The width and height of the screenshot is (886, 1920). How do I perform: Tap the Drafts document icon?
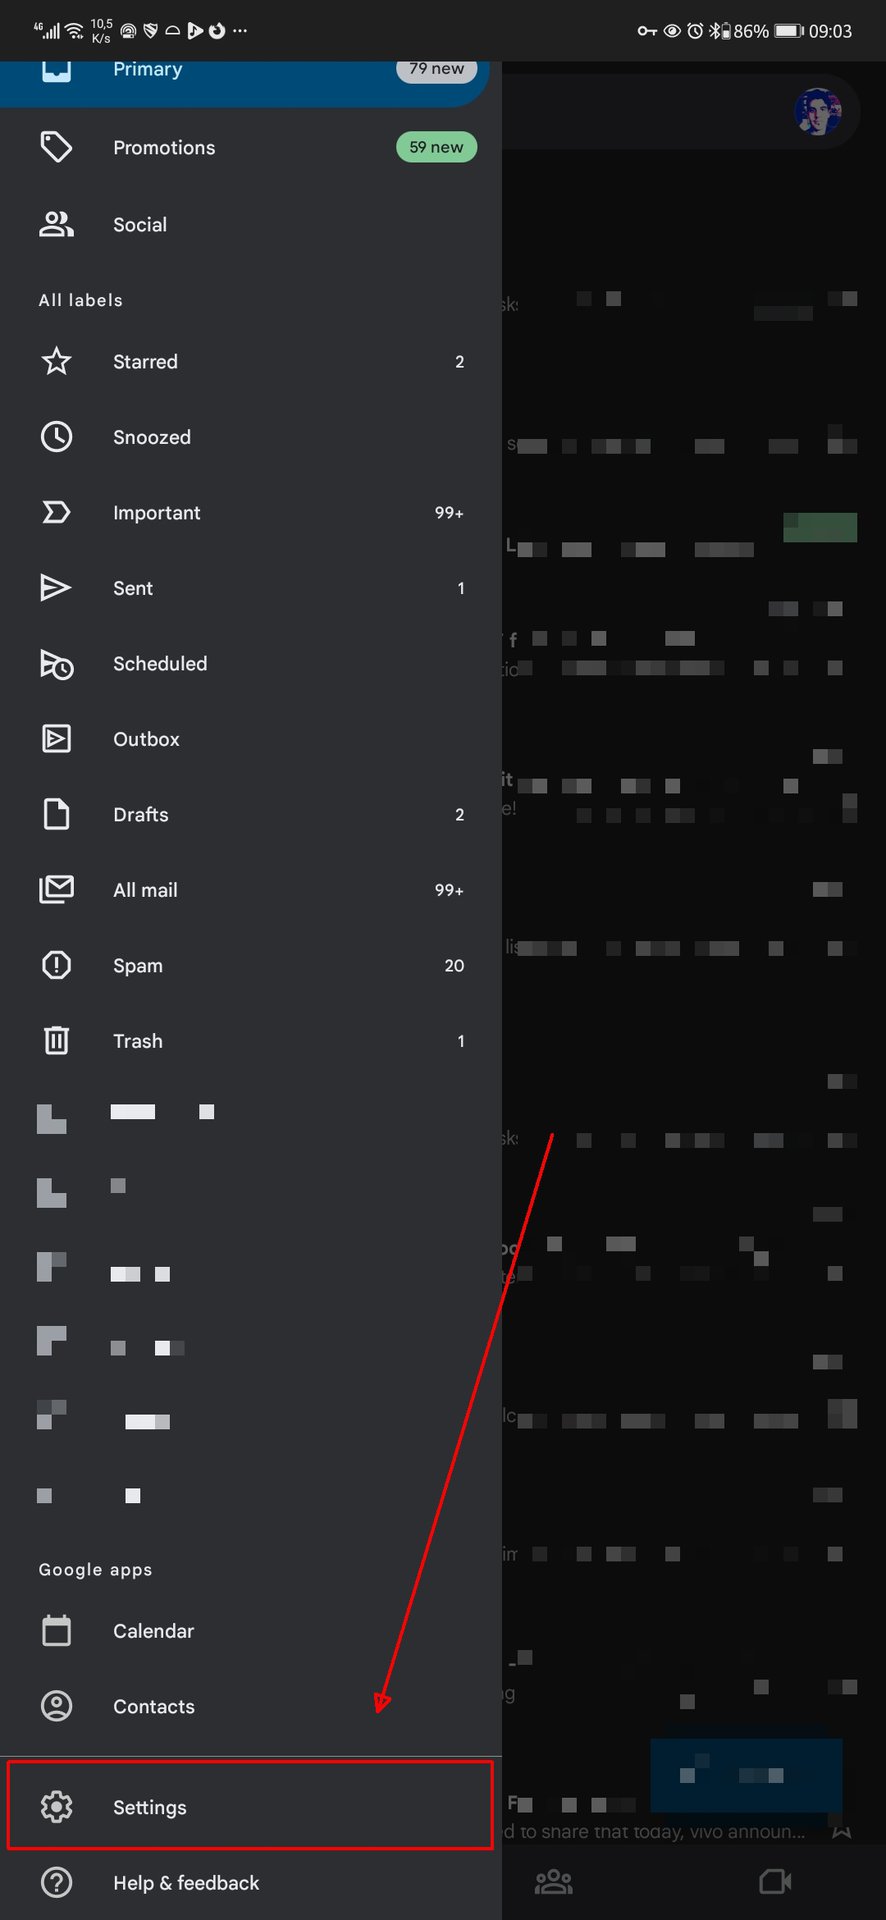pyautogui.click(x=56, y=814)
